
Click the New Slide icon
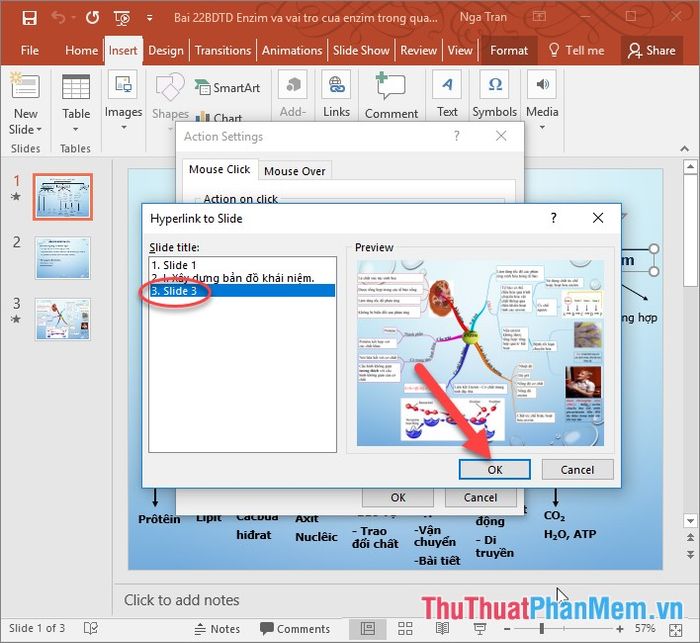tap(25, 86)
